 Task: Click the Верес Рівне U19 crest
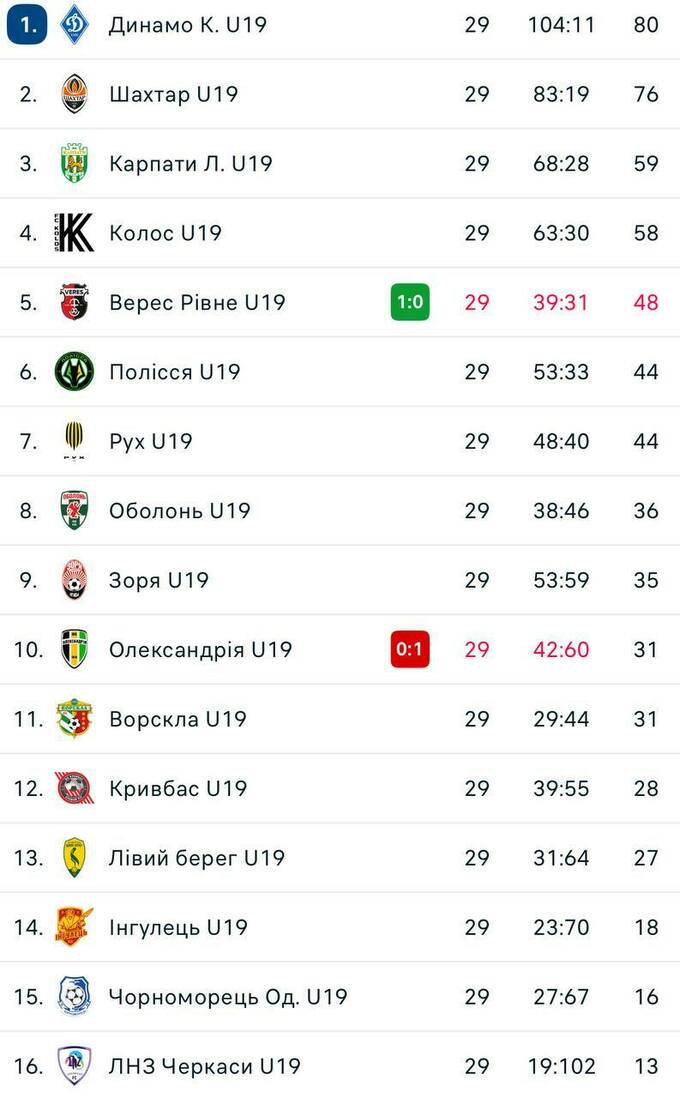tap(74, 302)
